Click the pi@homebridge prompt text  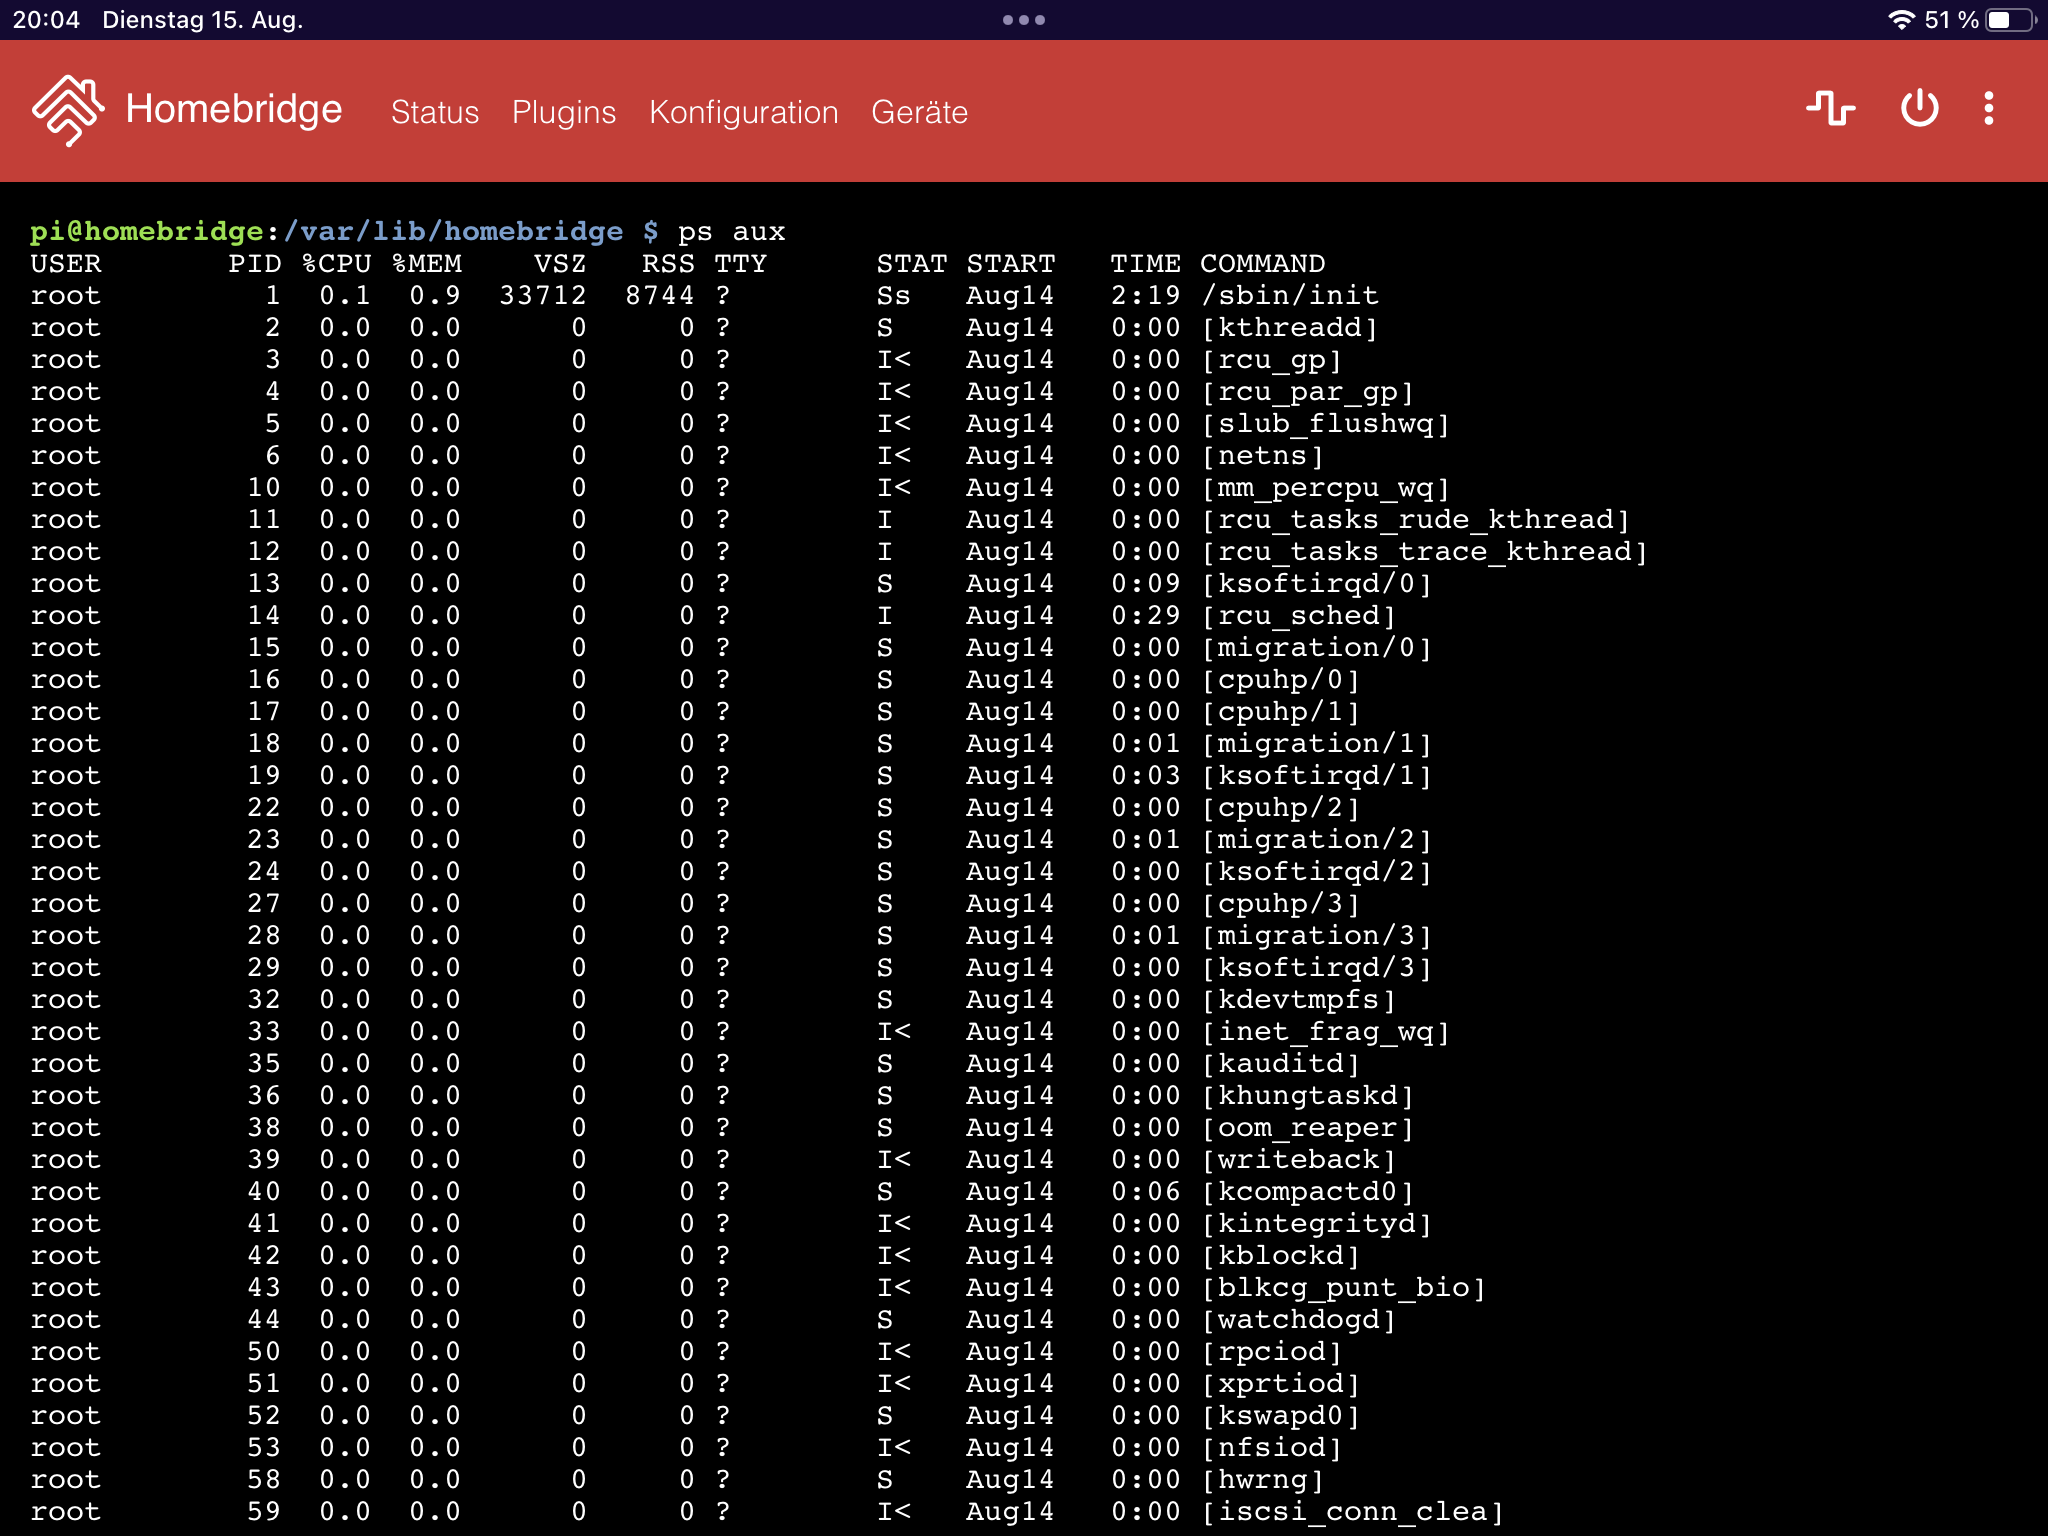[147, 232]
